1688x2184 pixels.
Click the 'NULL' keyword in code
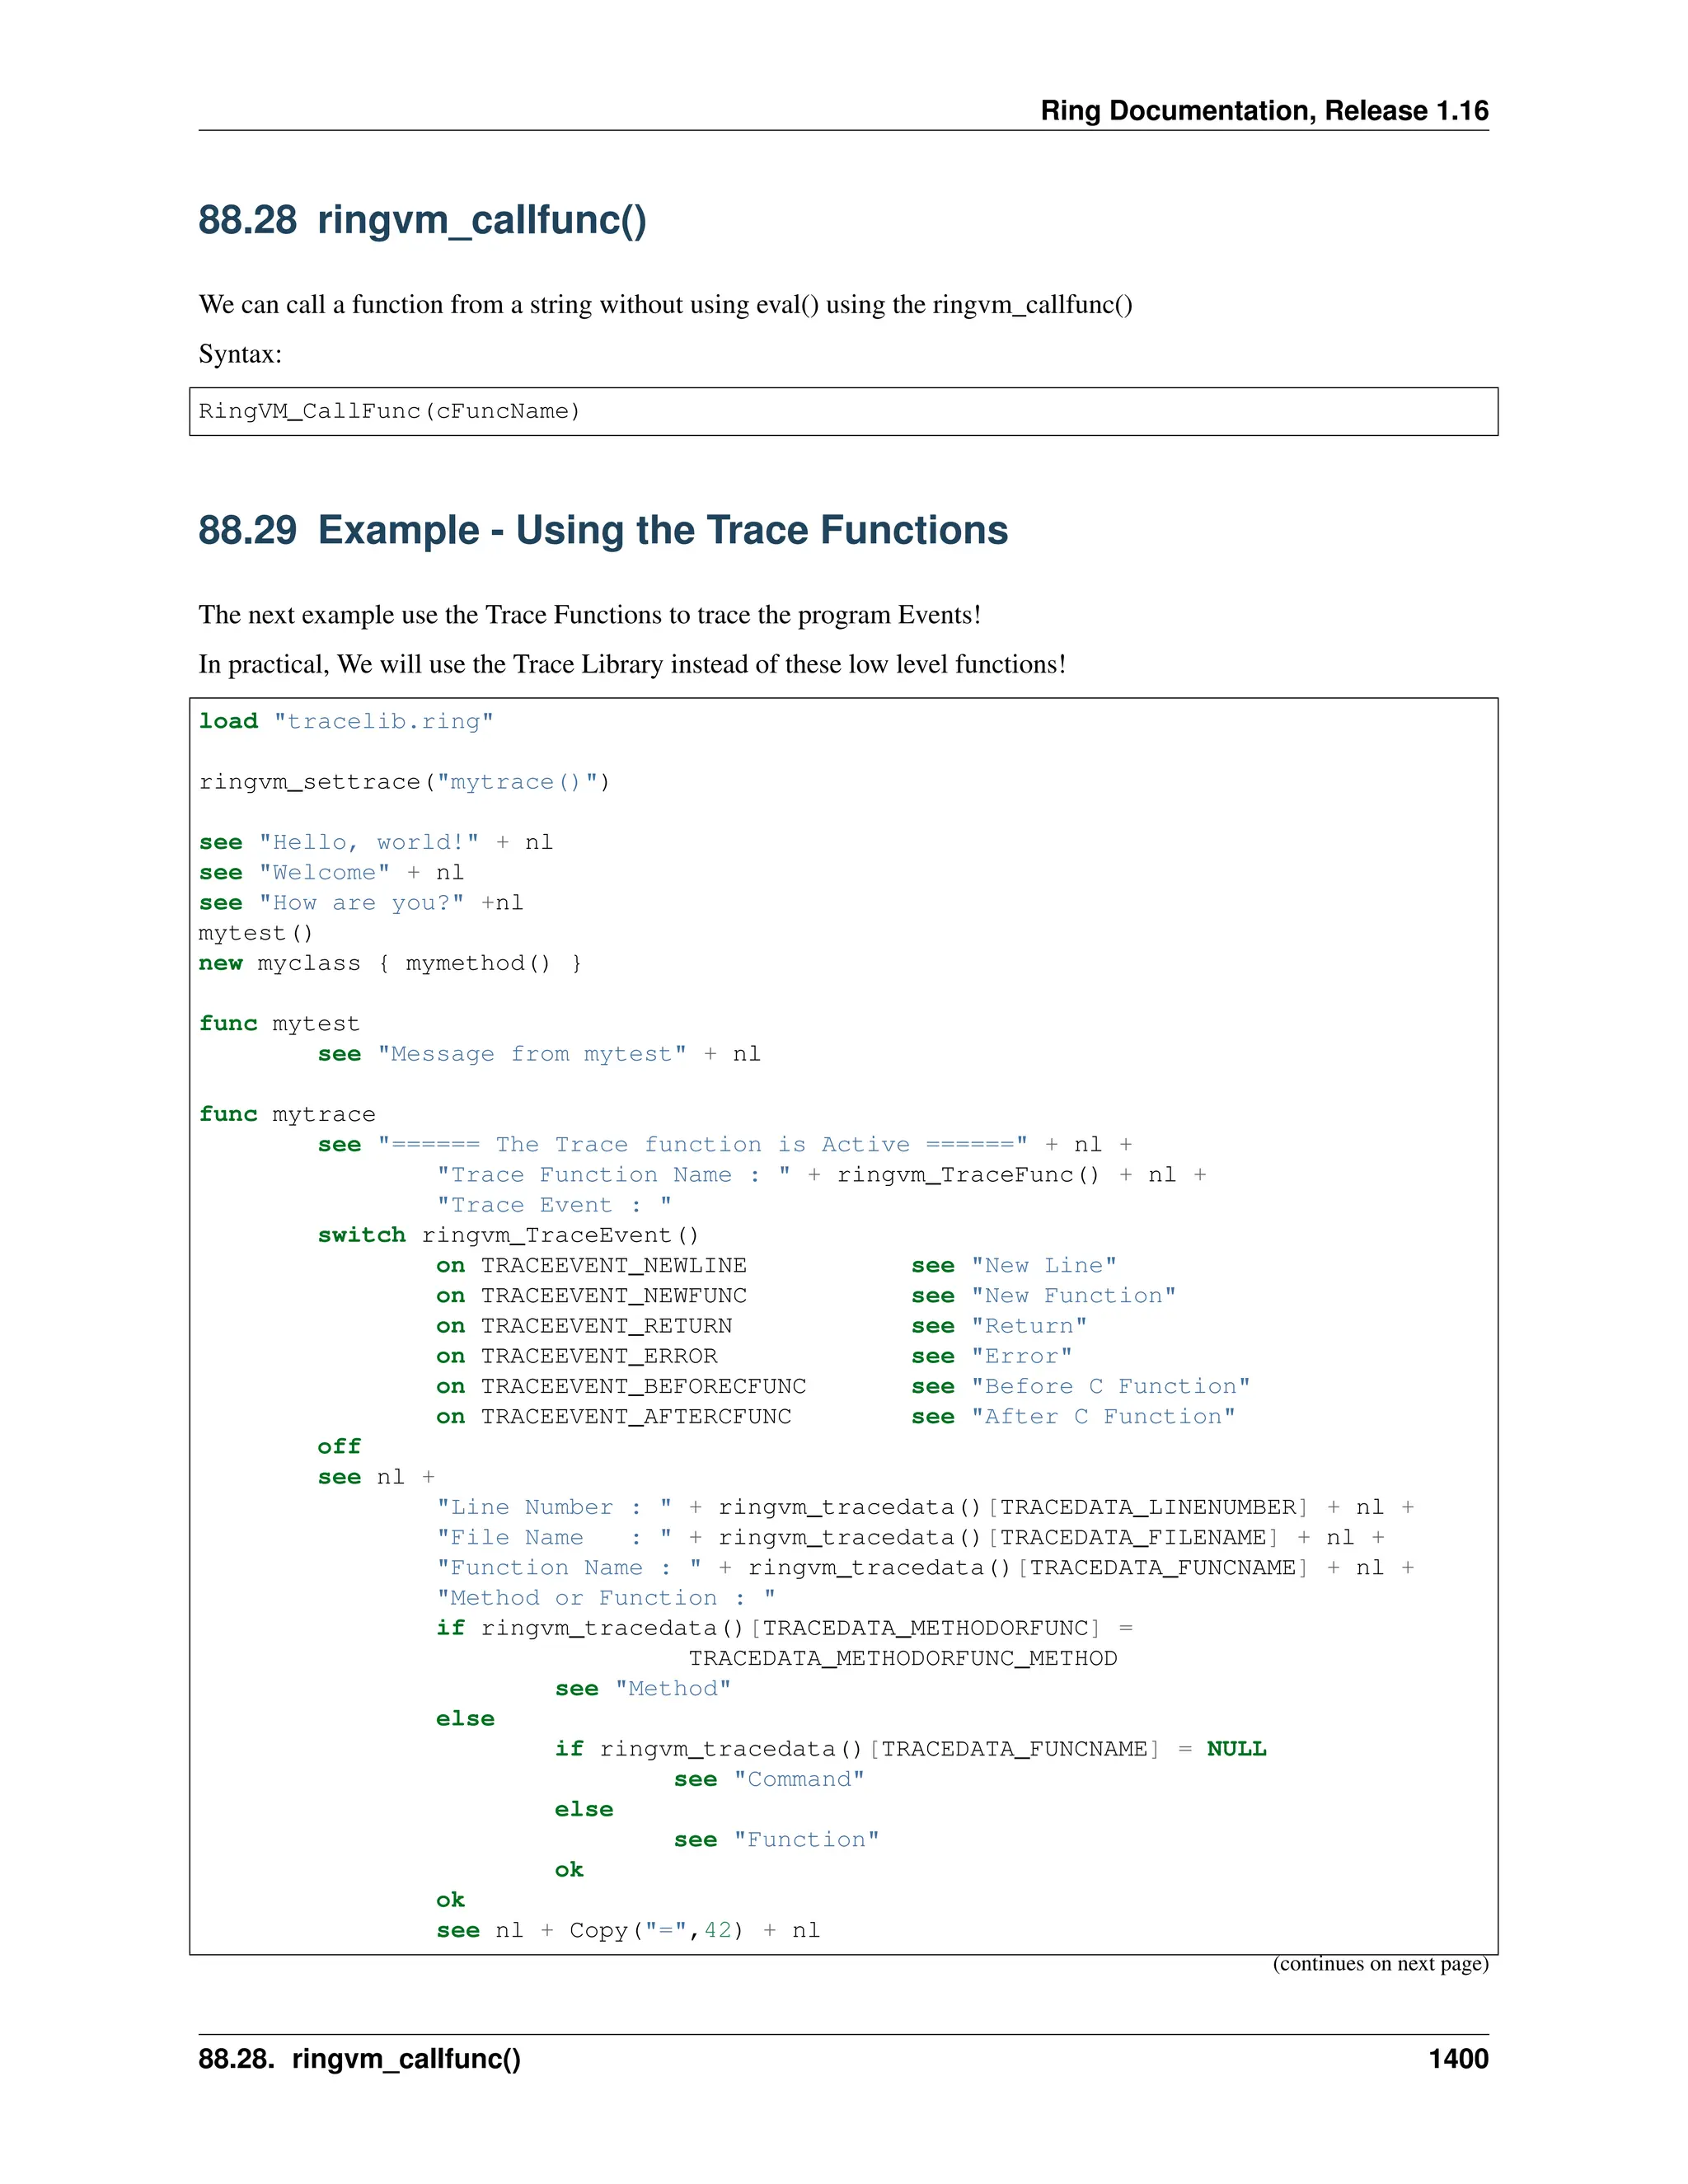click(1236, 1748)
